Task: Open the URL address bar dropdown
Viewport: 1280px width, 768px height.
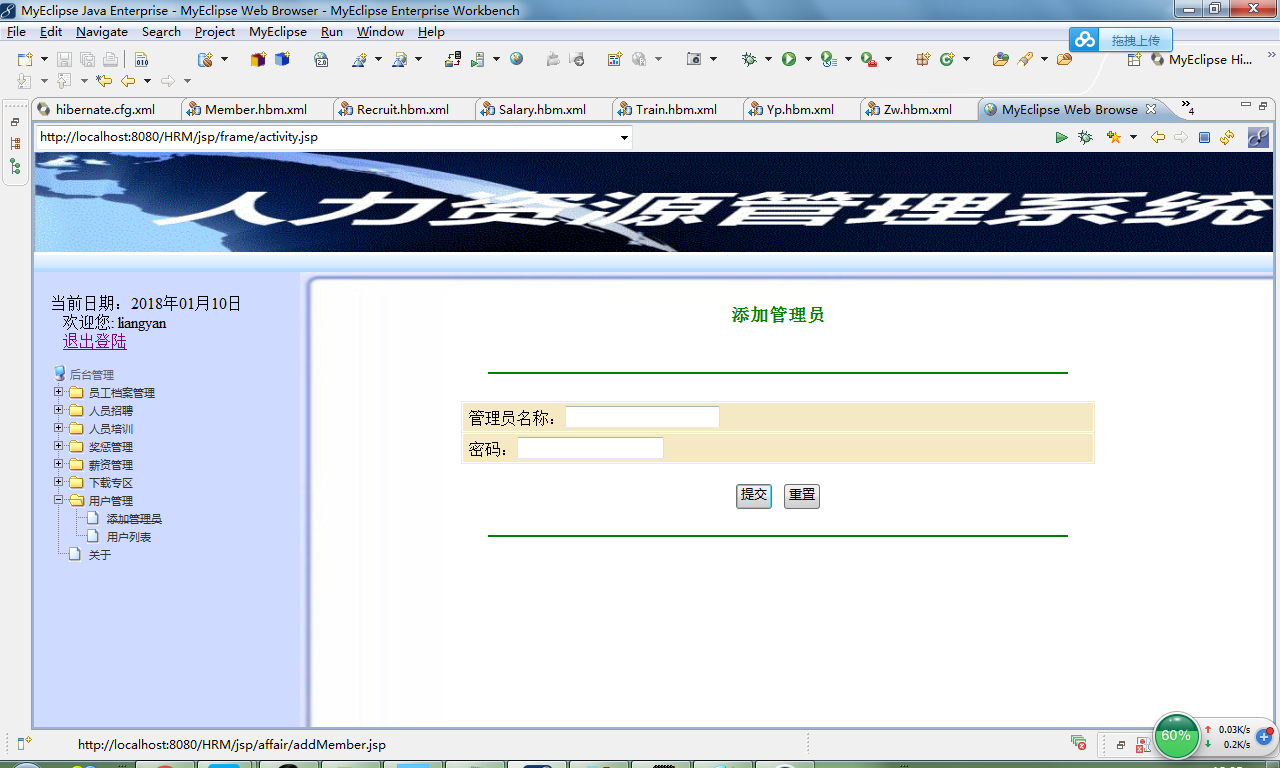Action: (624, 137)
